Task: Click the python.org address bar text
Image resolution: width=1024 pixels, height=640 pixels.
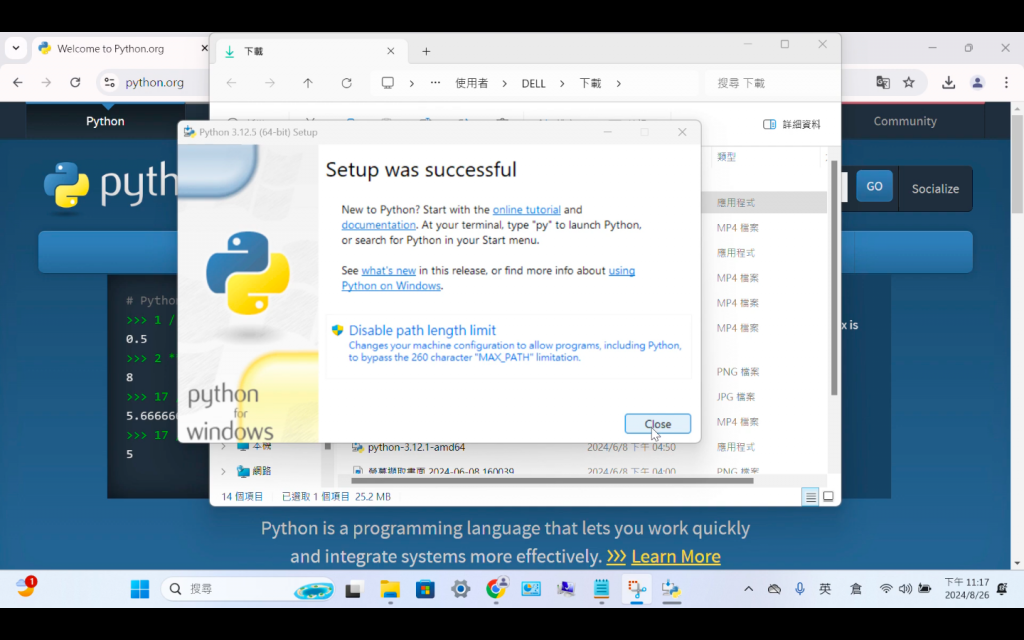Action: click(154, 82)
